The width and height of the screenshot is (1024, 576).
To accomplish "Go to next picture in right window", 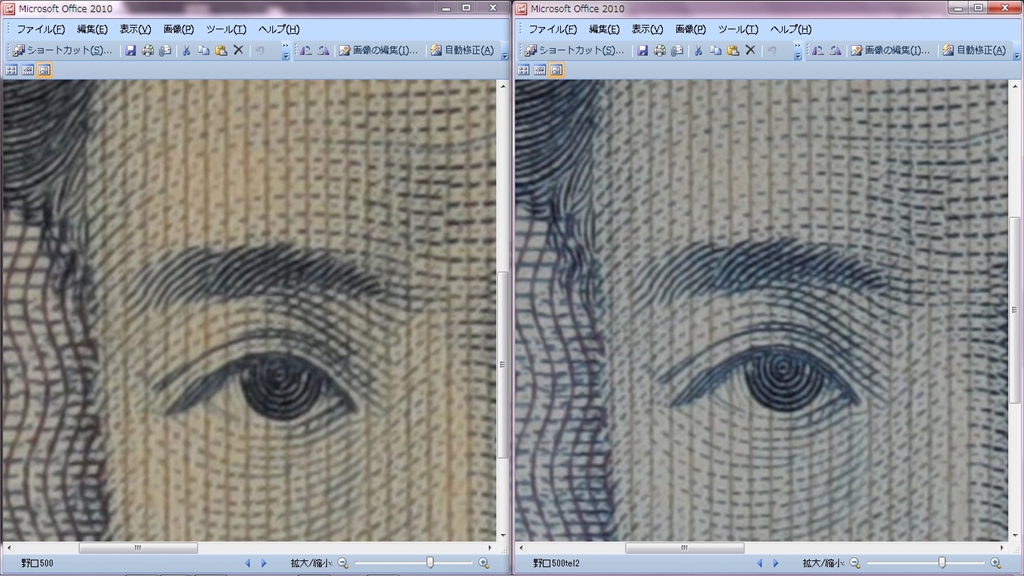I will click(x=776, y=563).
